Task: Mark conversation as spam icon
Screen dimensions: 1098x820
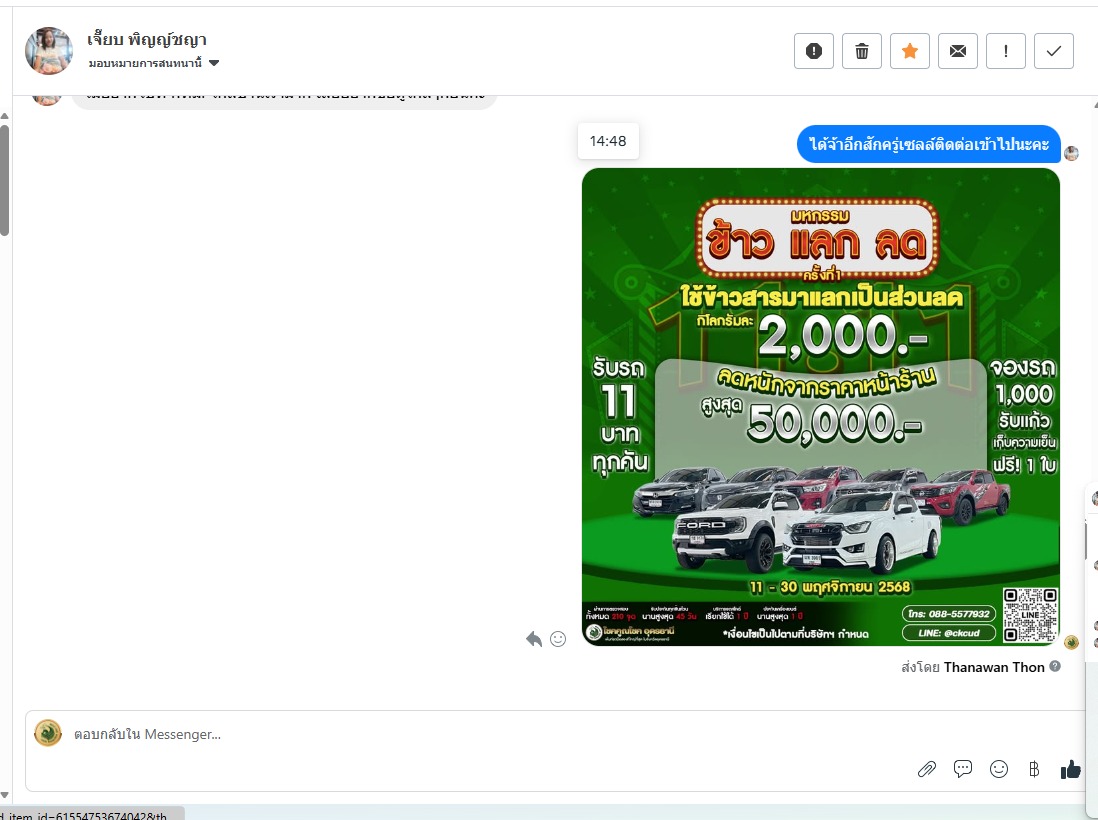Action: click(x=814, y=51)
